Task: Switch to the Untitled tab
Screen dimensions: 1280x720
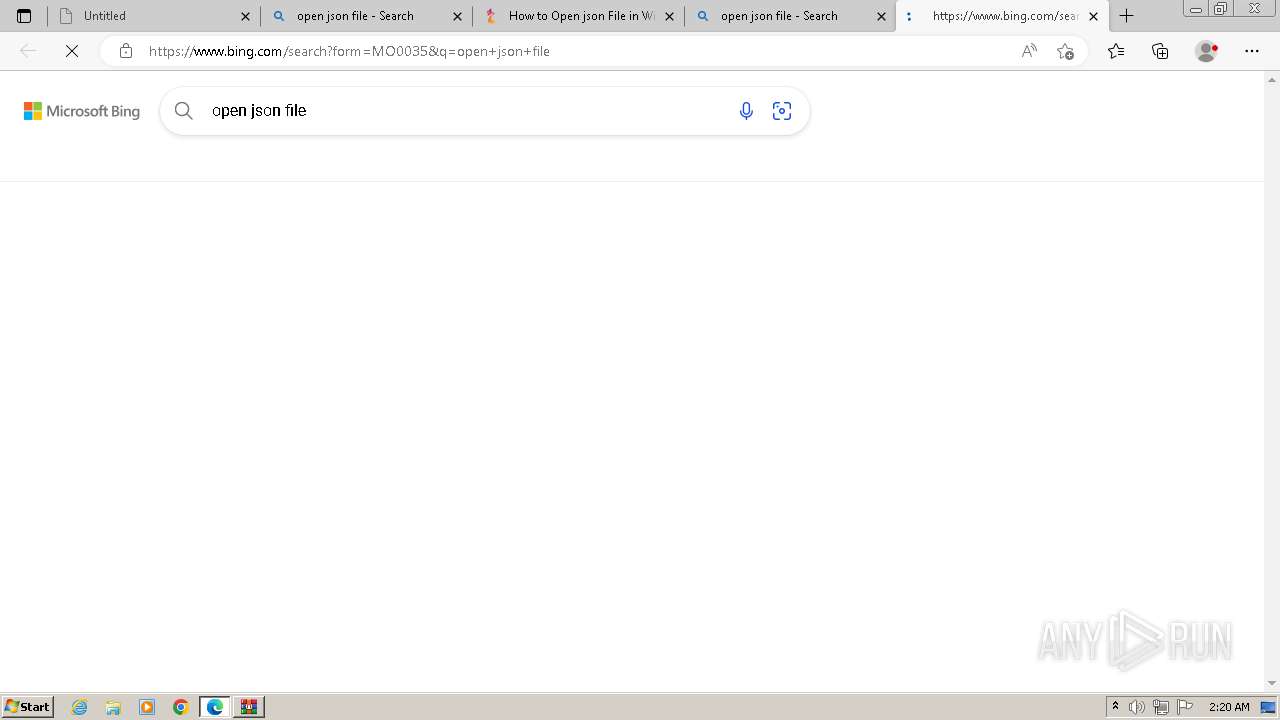Action: click(154, 16)
